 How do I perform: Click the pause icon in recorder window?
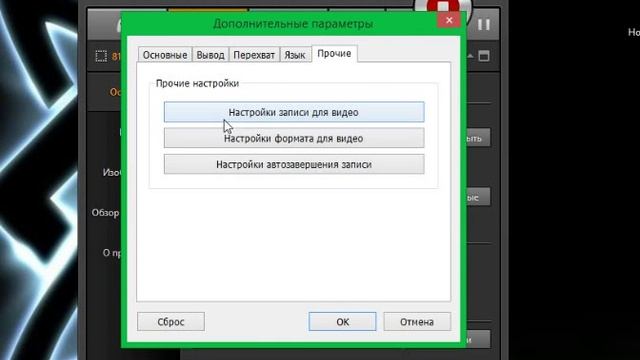pyautogui.click(x=484, y=24)
